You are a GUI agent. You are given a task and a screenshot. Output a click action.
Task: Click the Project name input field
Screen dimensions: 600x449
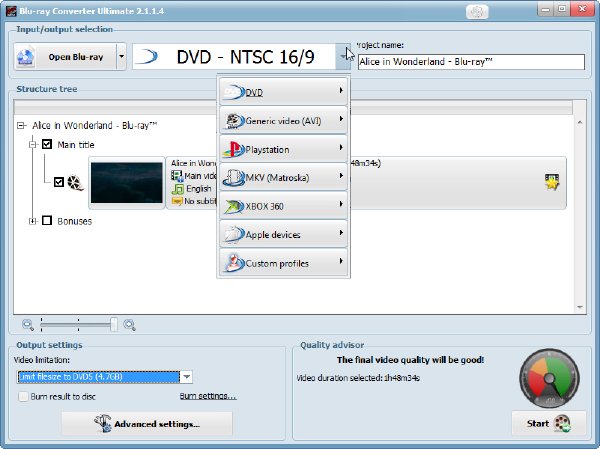471,62
